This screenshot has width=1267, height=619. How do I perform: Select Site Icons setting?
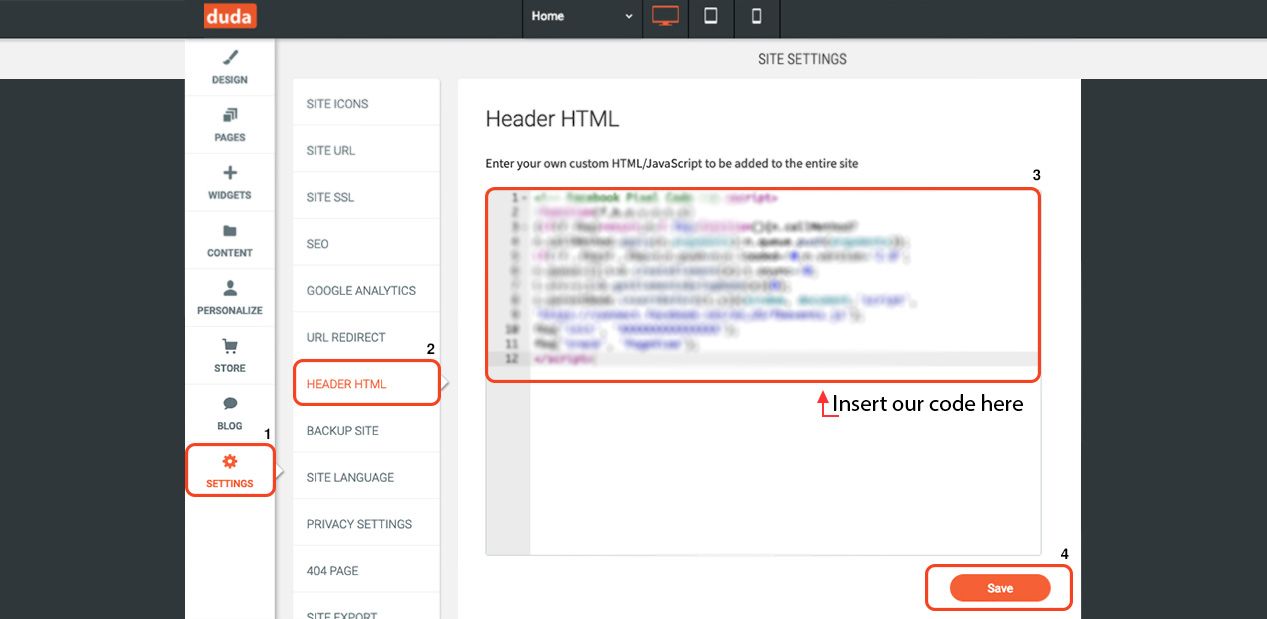point(366,104)
